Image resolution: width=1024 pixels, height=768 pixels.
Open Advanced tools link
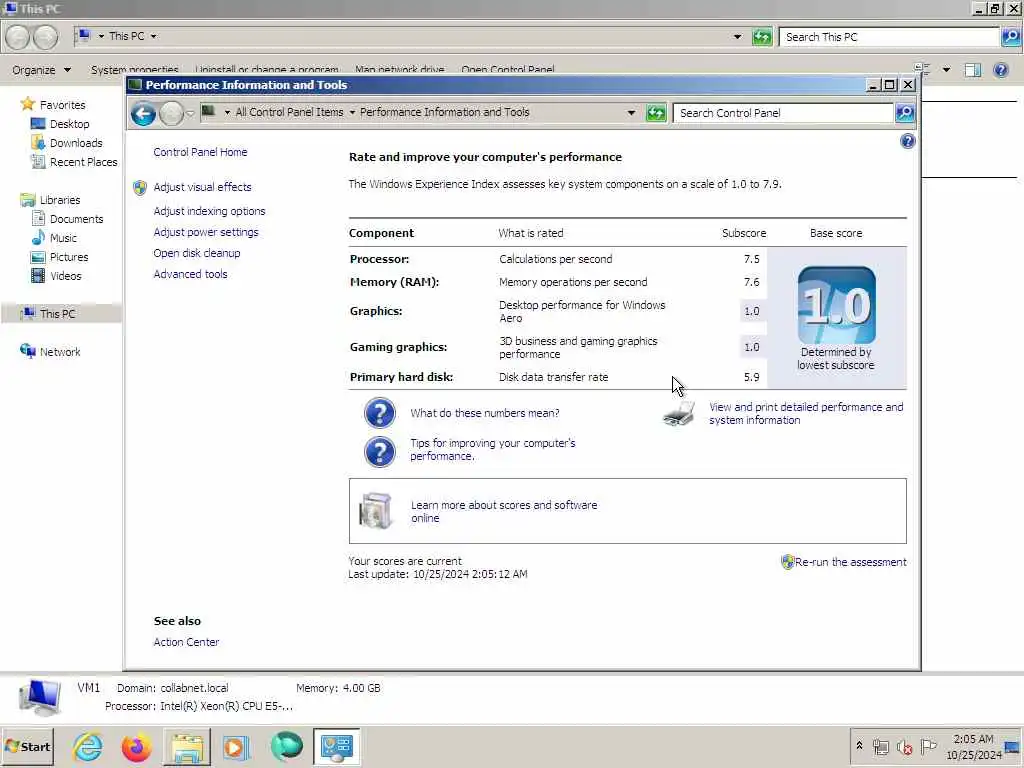pos(190,274)
